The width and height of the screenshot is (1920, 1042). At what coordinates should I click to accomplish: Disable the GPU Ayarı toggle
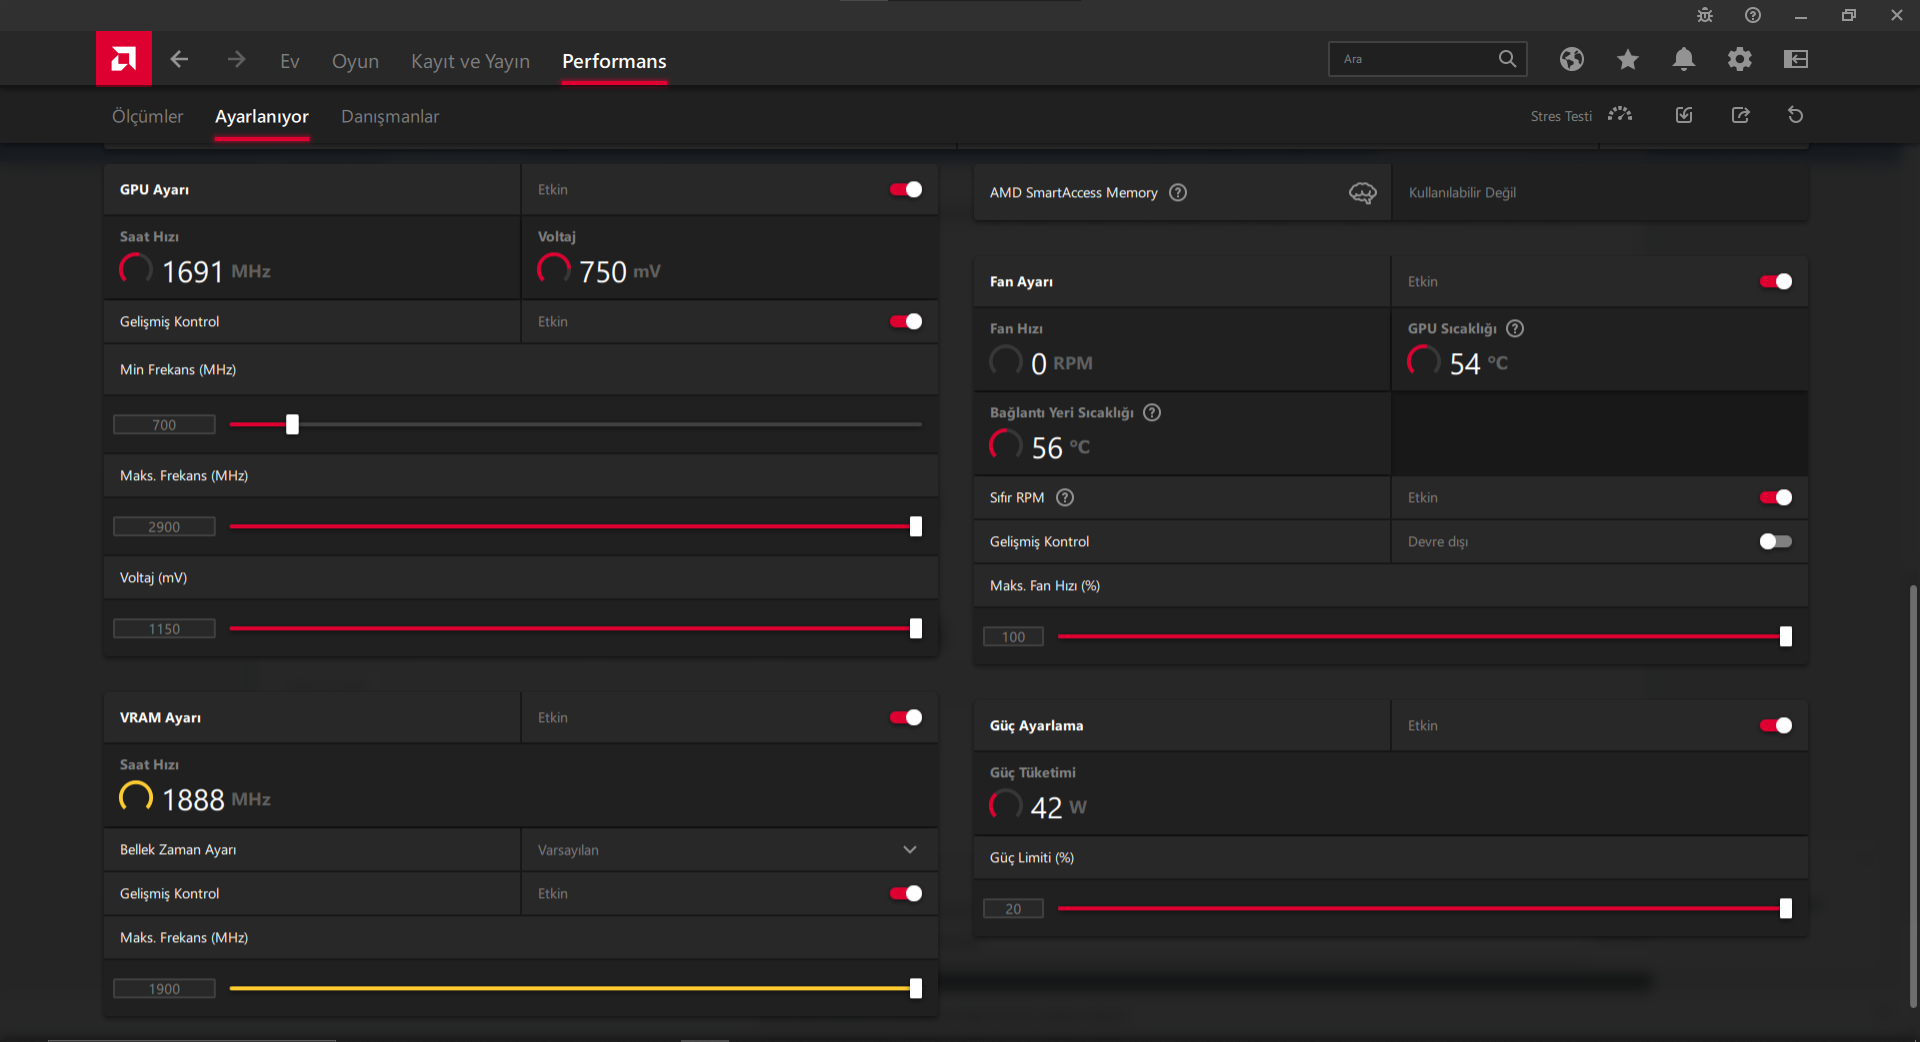tap(906, 190)
